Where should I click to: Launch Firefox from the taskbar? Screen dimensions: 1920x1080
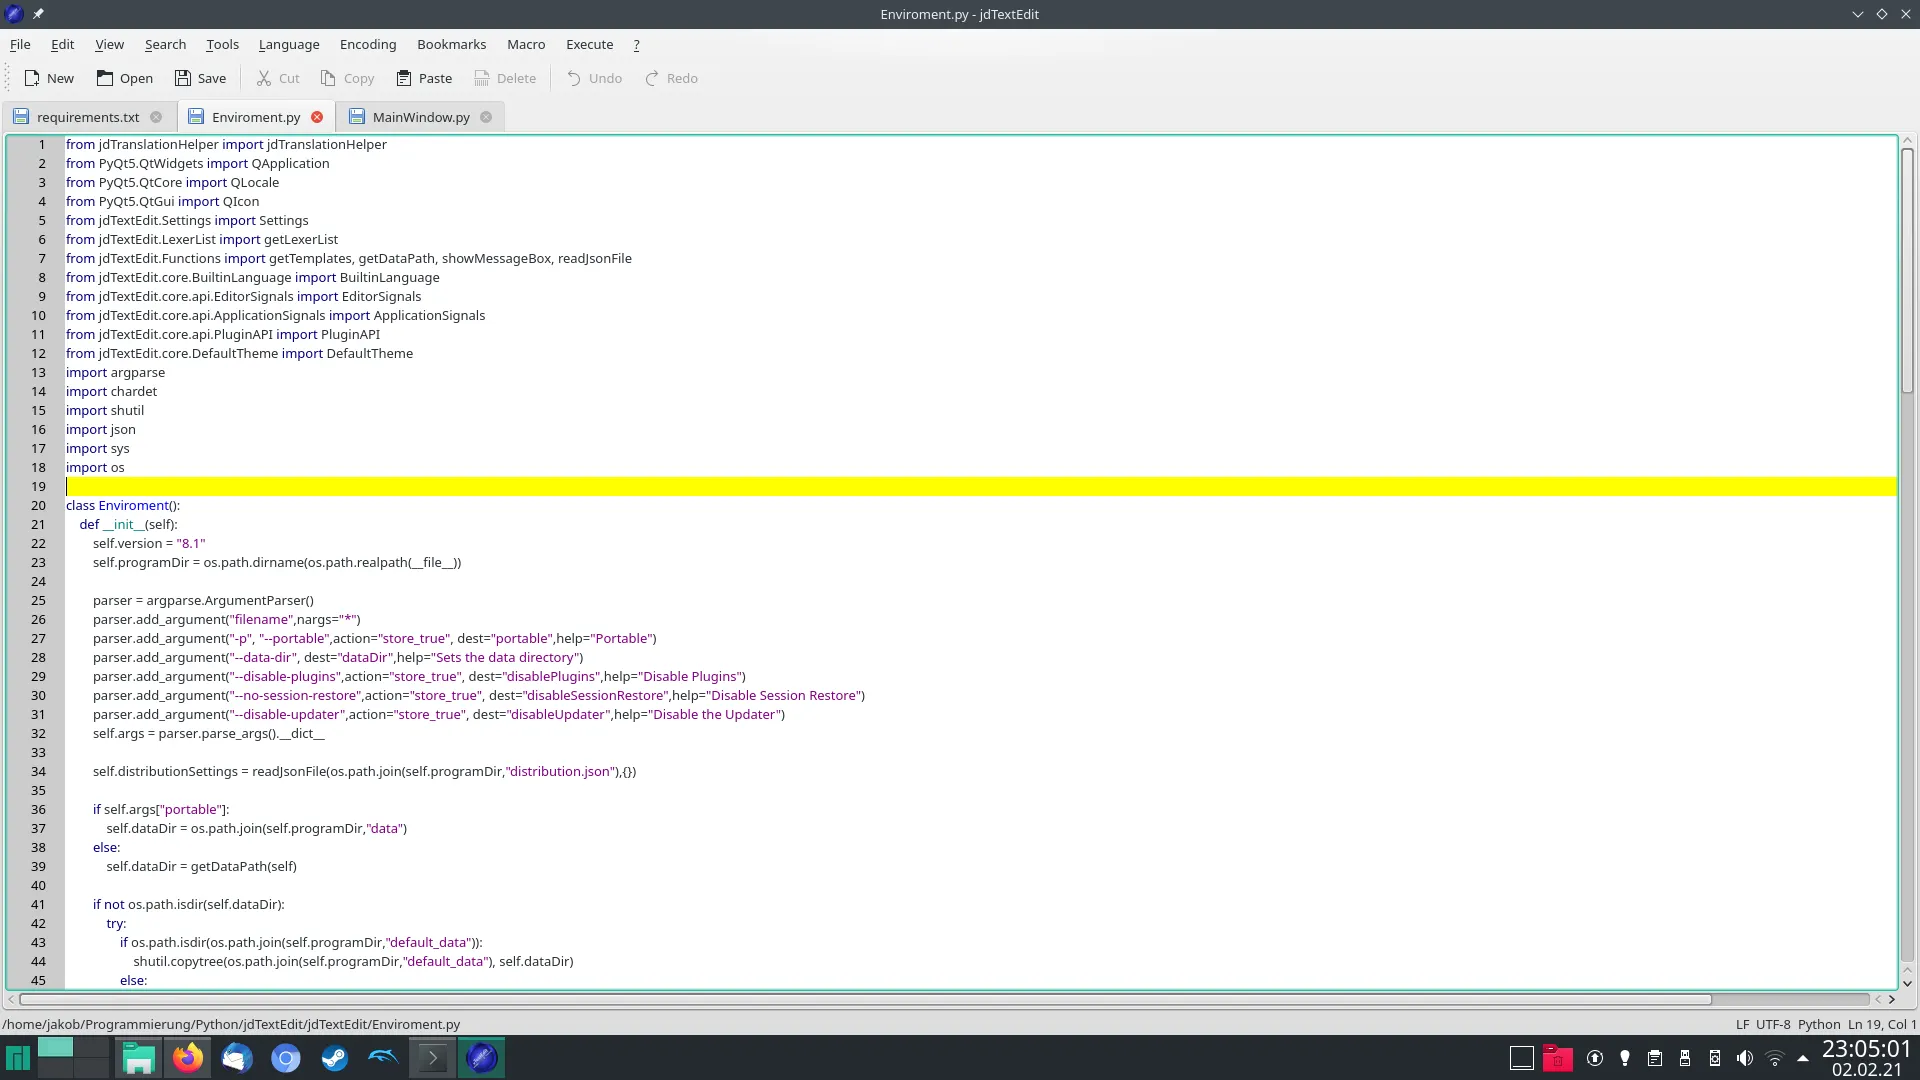tap(187, 1058)
